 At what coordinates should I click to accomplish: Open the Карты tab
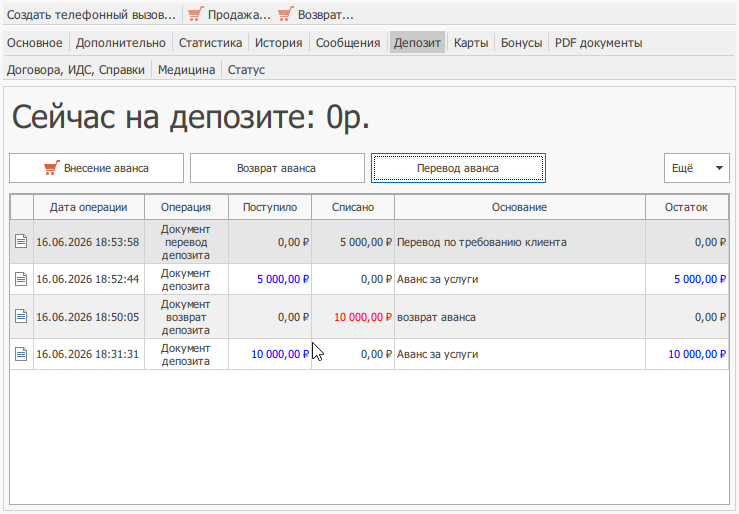[x=471, y=43]
